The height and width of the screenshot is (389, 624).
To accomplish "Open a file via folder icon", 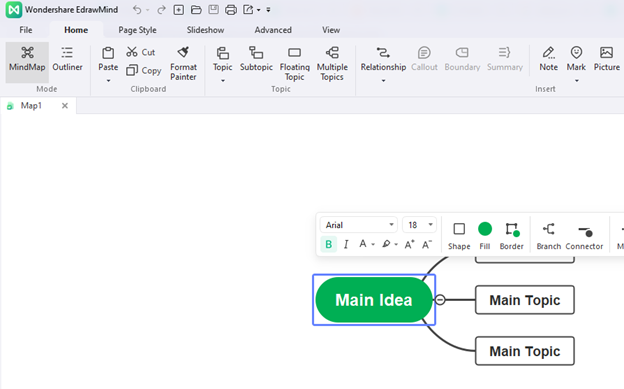I will pyautogui.click(x=196, y=10).
